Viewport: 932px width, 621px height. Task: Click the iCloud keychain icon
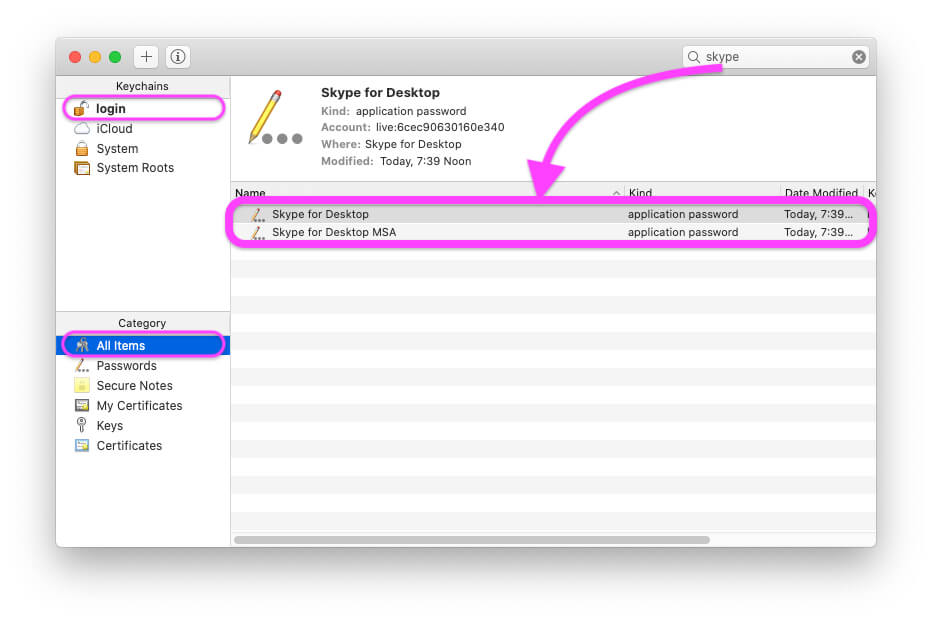(81, 128)
